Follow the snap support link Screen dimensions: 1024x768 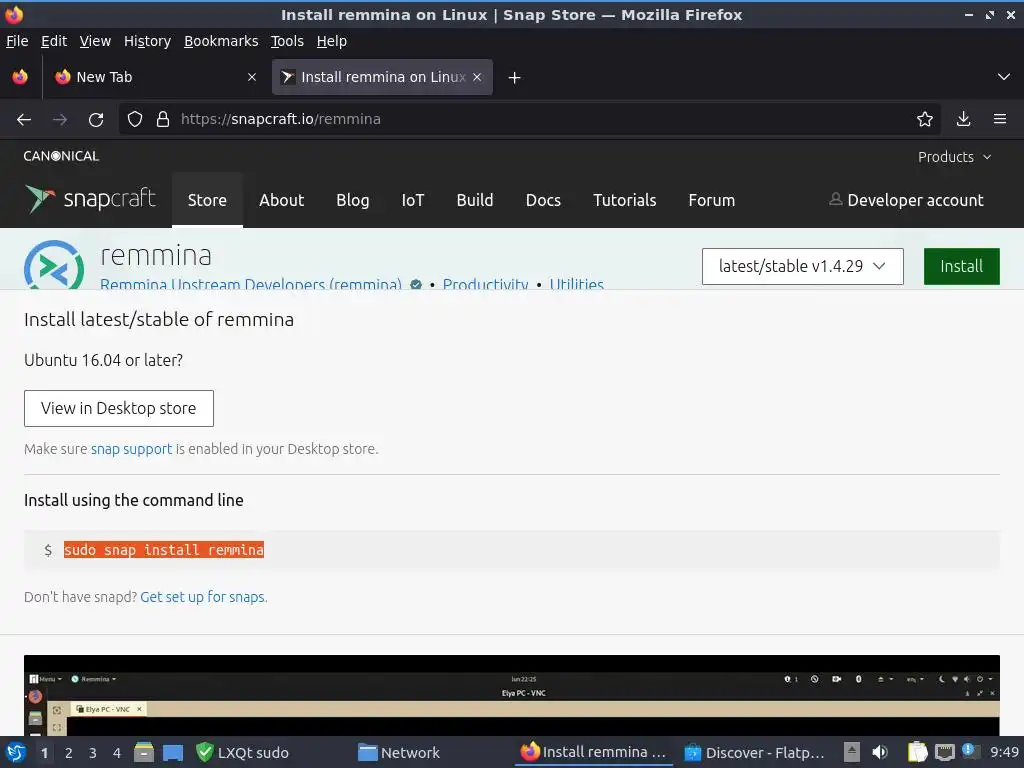click(131, 449)
